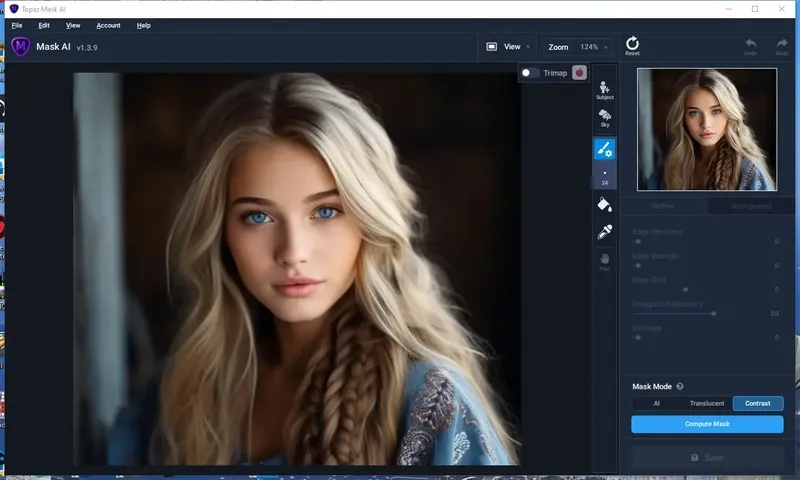Select the Pan hand tool
The height and width of the screenshot is (480, 800).
coord(605,262)
